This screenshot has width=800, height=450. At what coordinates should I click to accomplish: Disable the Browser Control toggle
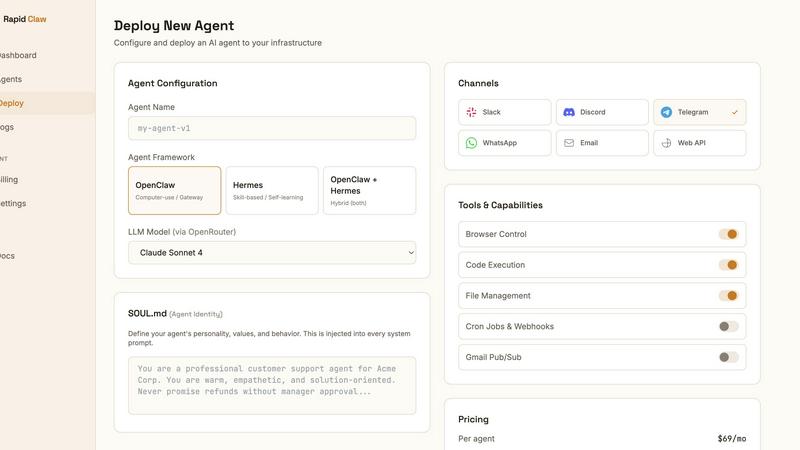coord(728,234)
